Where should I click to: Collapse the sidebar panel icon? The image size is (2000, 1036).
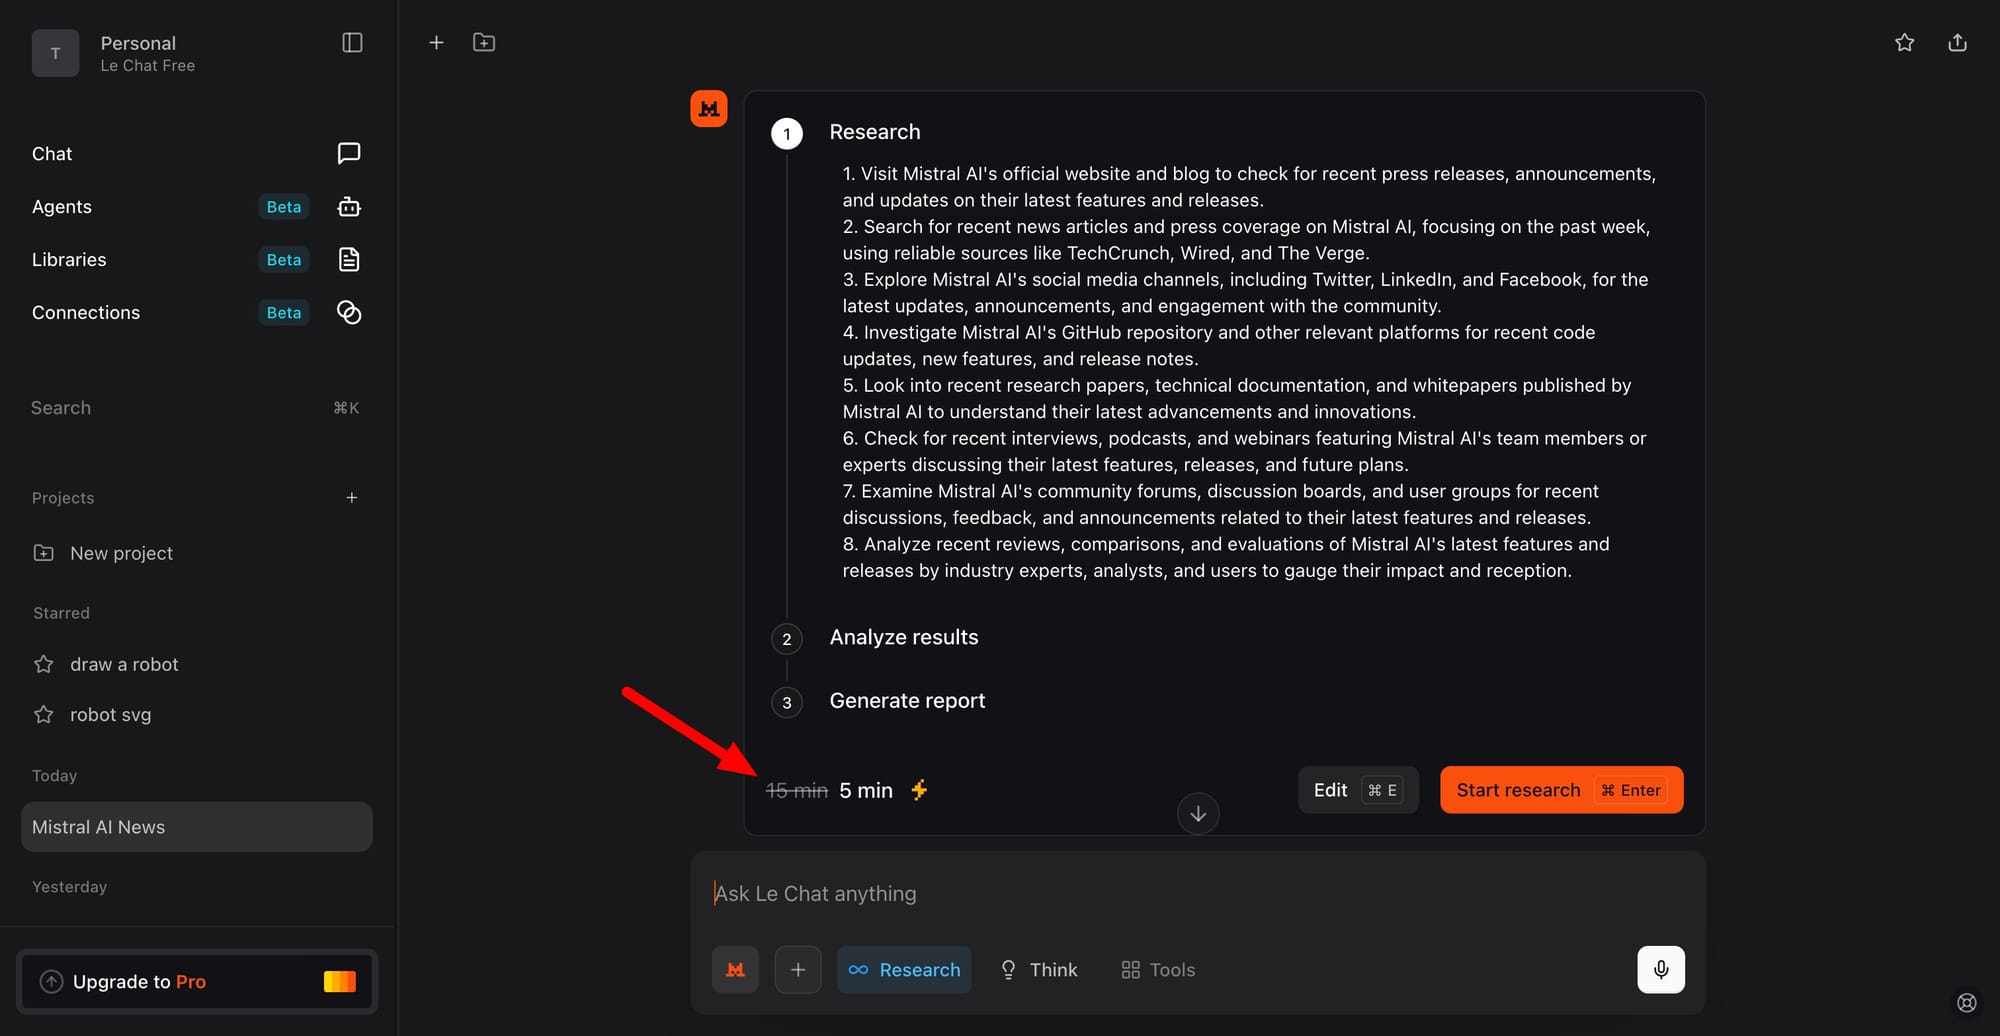tap(352, 42)
